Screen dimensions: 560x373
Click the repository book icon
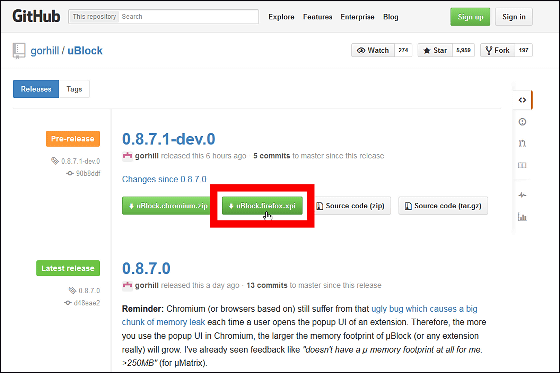(x=19, y=51)
